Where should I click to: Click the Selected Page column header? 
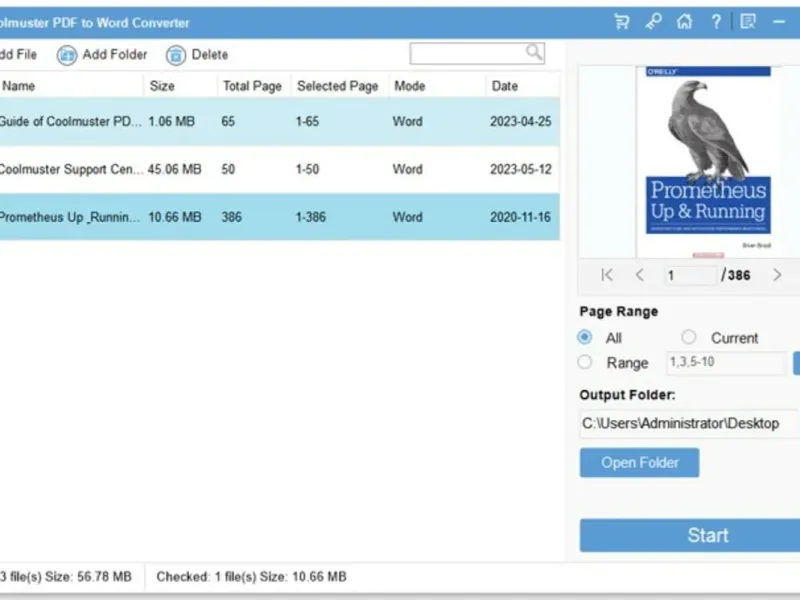pos(339,86)
